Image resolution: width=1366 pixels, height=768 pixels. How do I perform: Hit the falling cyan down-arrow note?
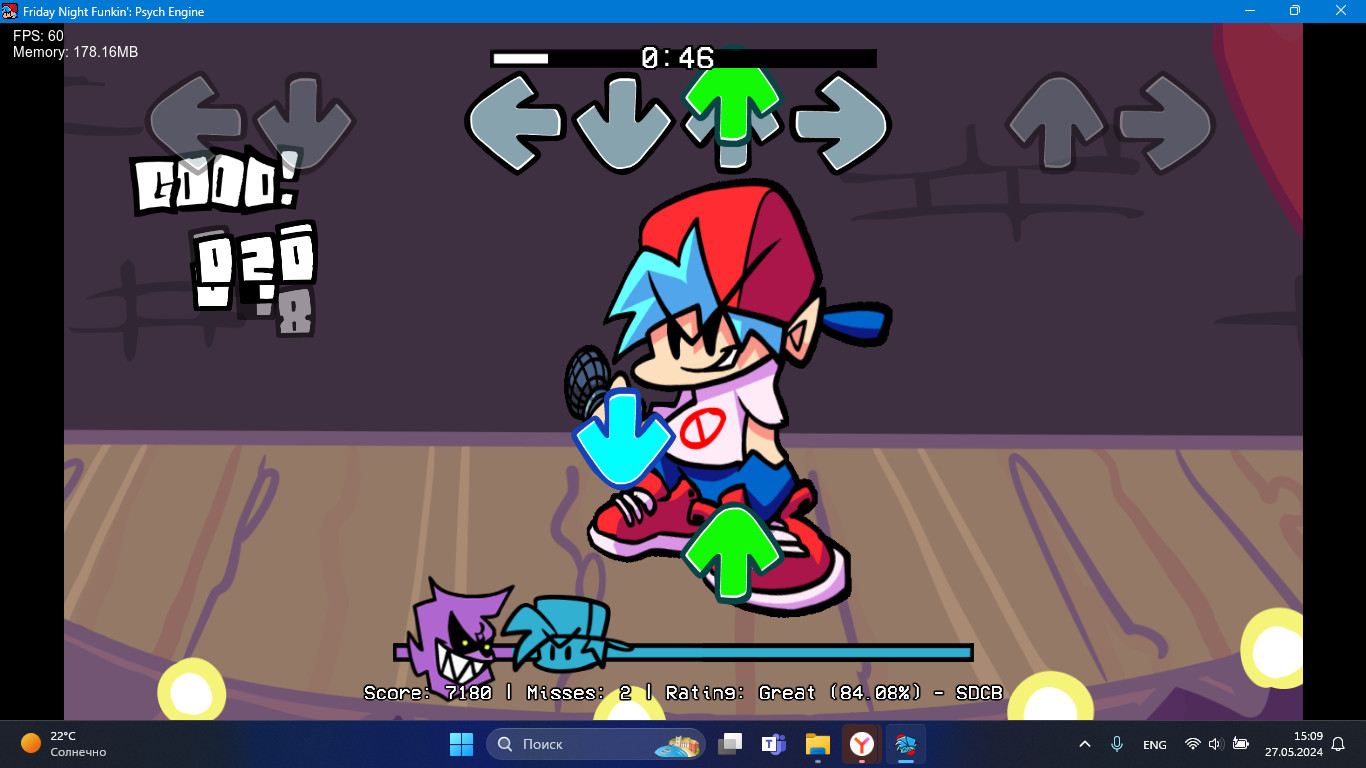click(x=622, y=438)
